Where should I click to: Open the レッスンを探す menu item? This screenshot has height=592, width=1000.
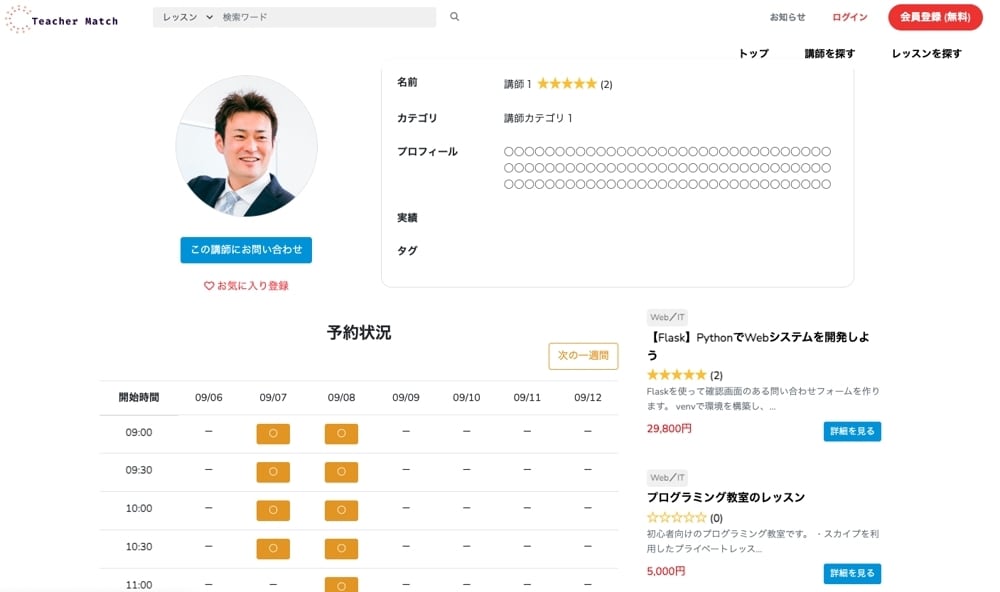[926, 54]
